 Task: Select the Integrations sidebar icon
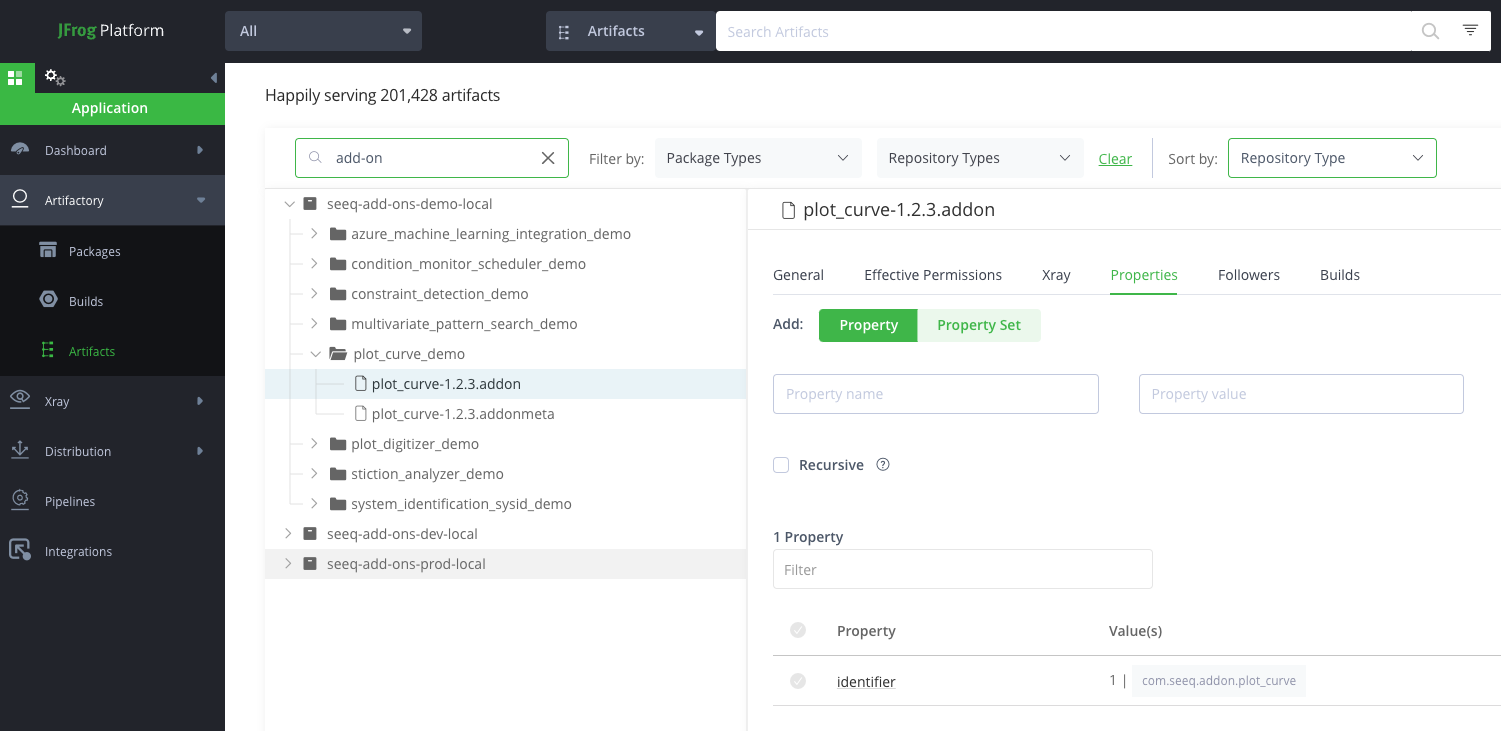(20, 551)
